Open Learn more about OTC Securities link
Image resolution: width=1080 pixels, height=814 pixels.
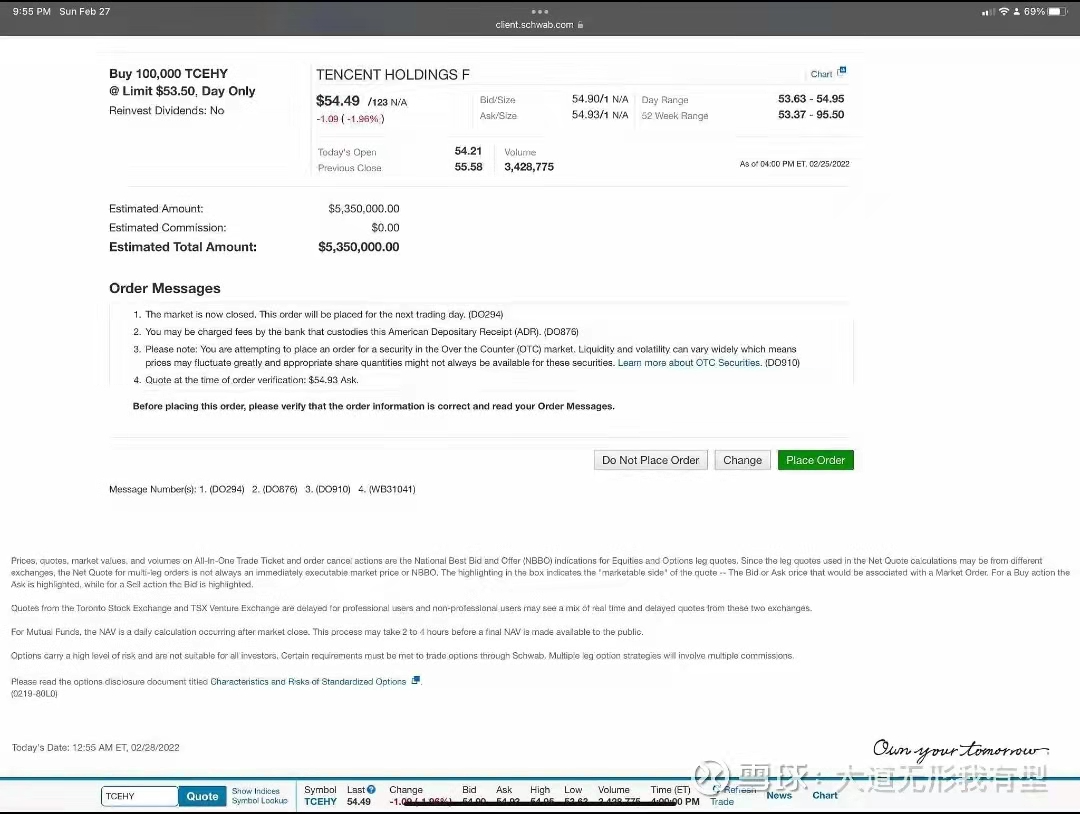pyautogui.click(x=689, y=363)
